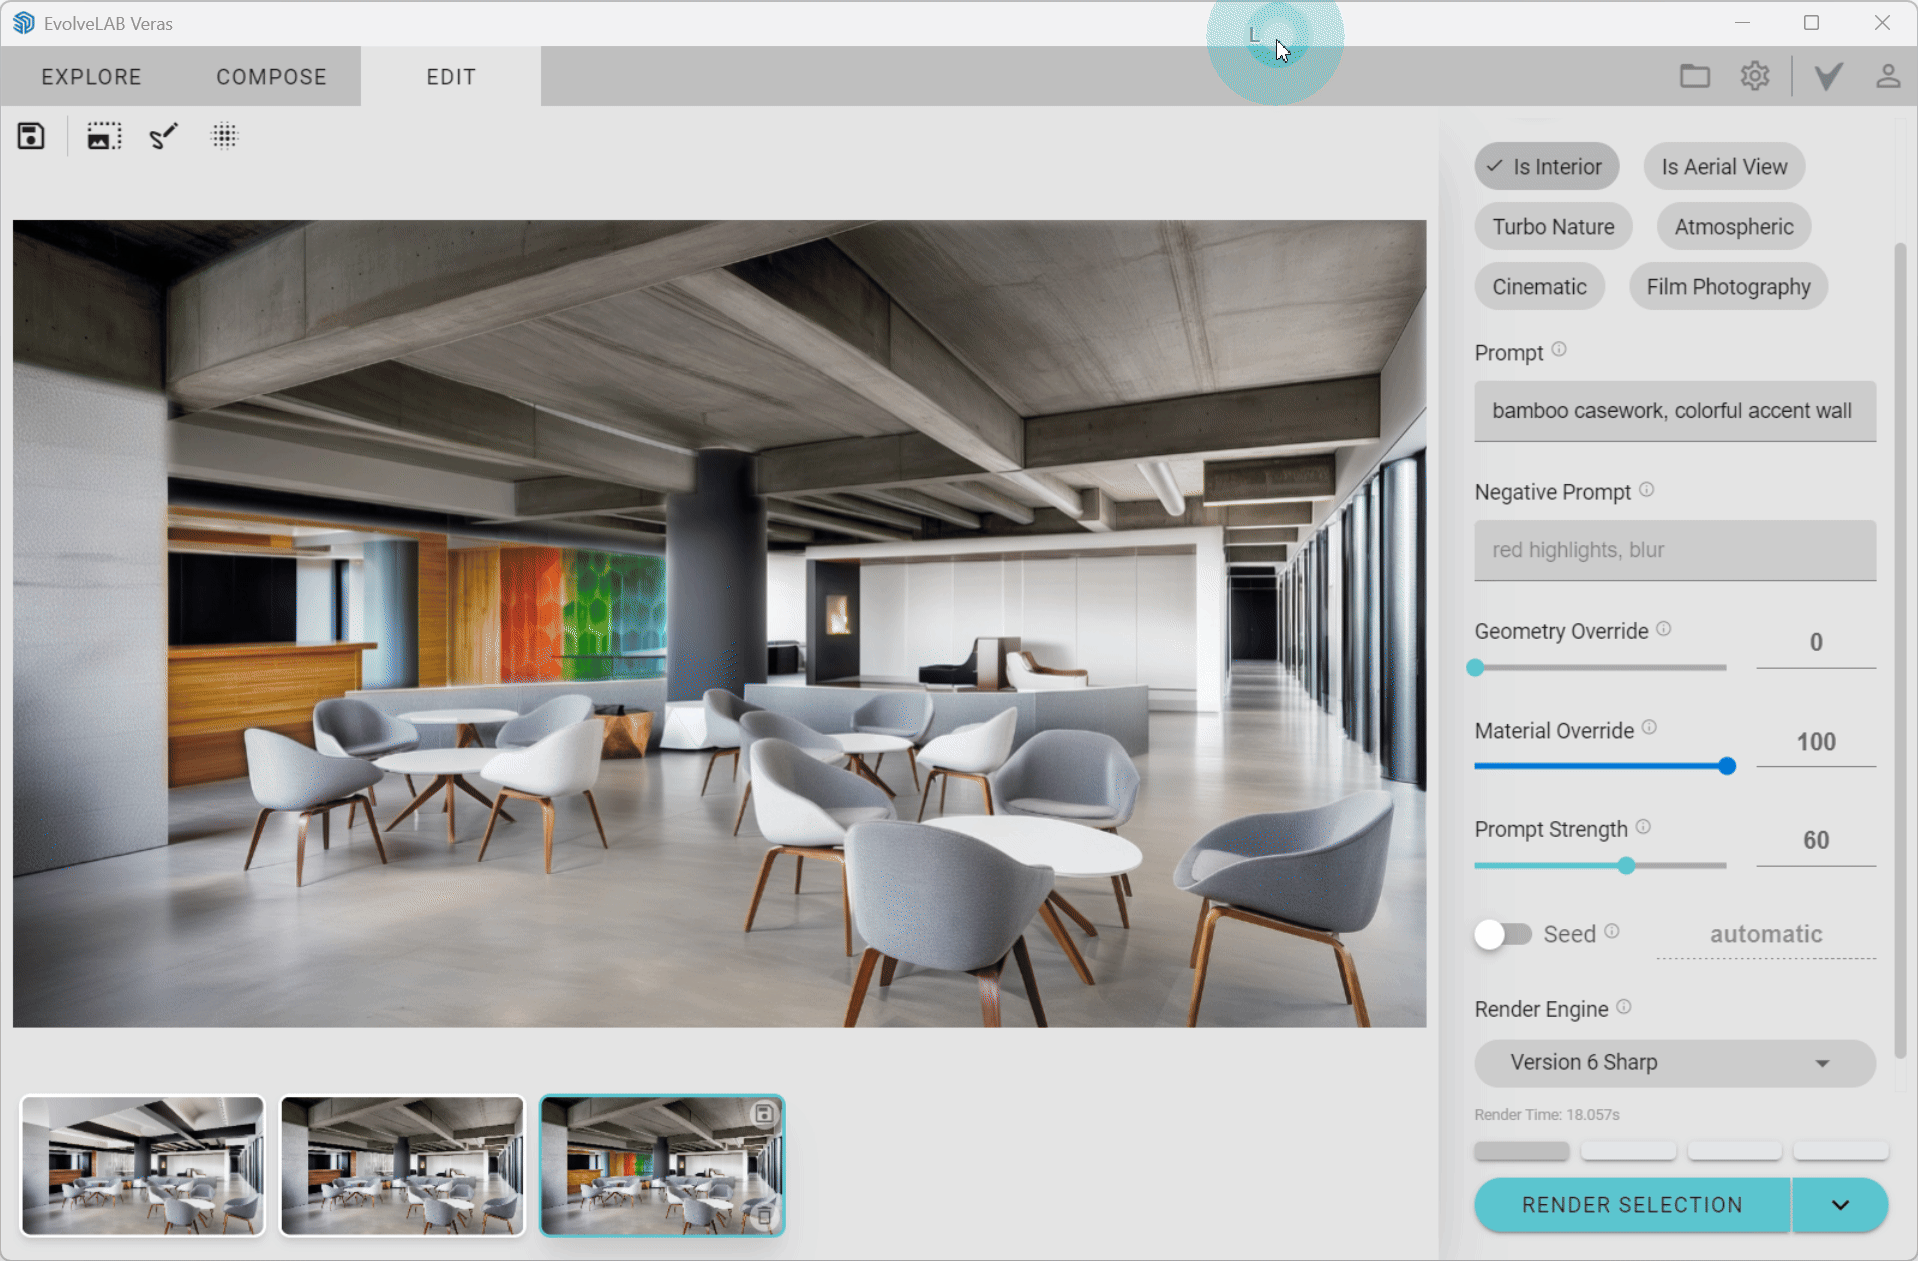Click the Geometry Override slider handle
Image resolution: width=1918 pixels, height=1261 pixels.
1475,667
